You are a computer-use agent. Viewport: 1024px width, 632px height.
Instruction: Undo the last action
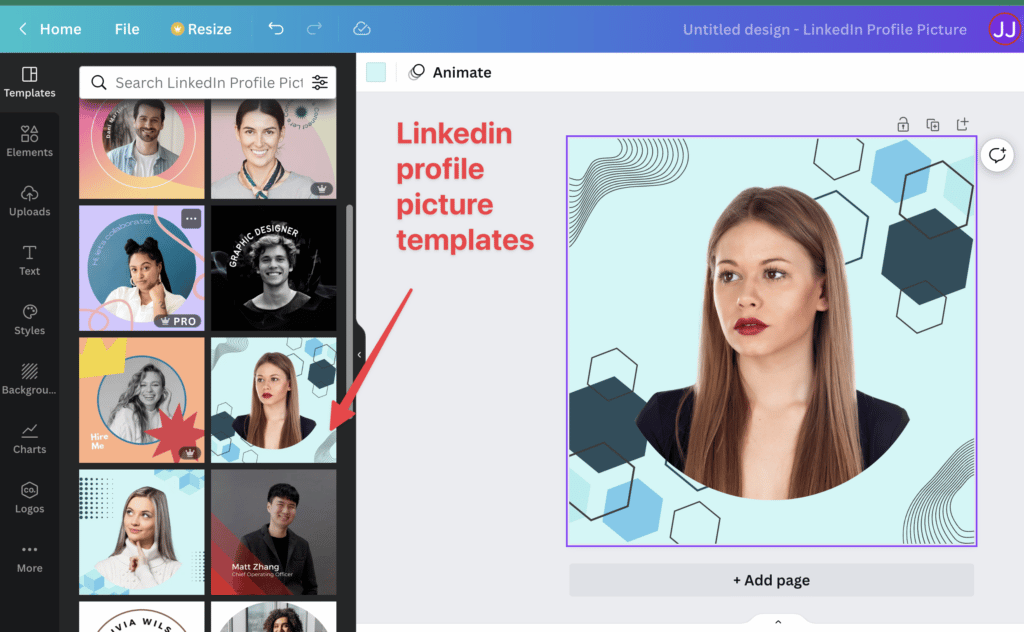(x=276, y=29)
